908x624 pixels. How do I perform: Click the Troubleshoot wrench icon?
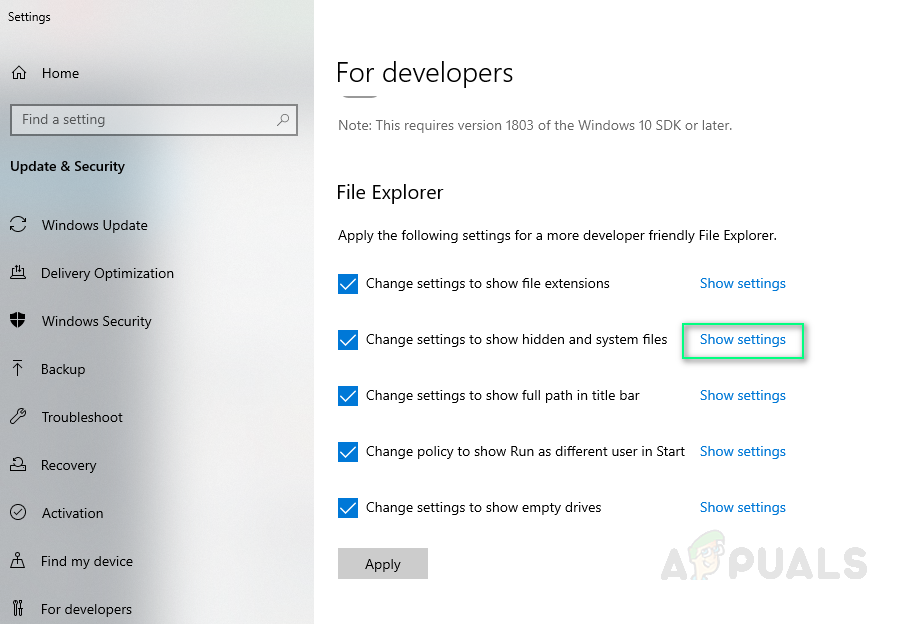[19, 417]
